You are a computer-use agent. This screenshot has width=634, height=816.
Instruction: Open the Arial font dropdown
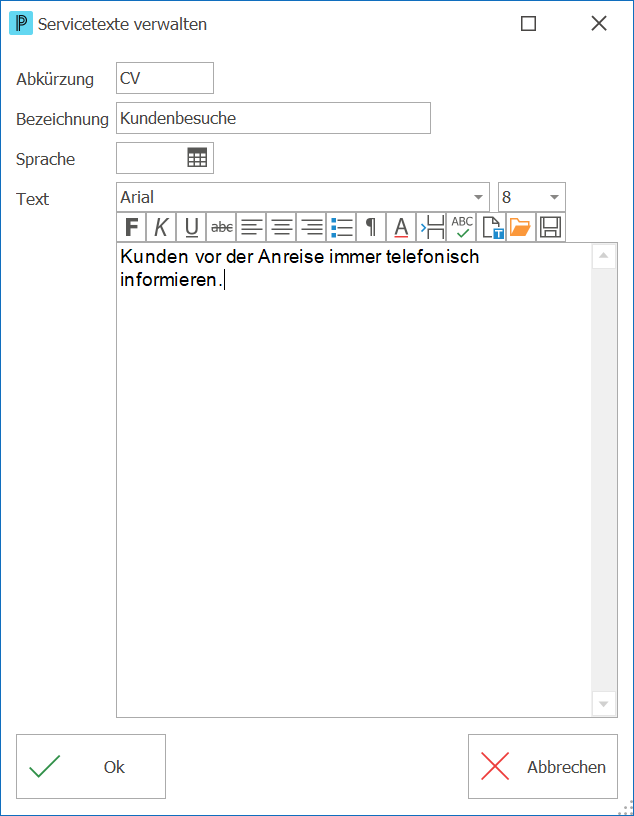coord(478,197)
